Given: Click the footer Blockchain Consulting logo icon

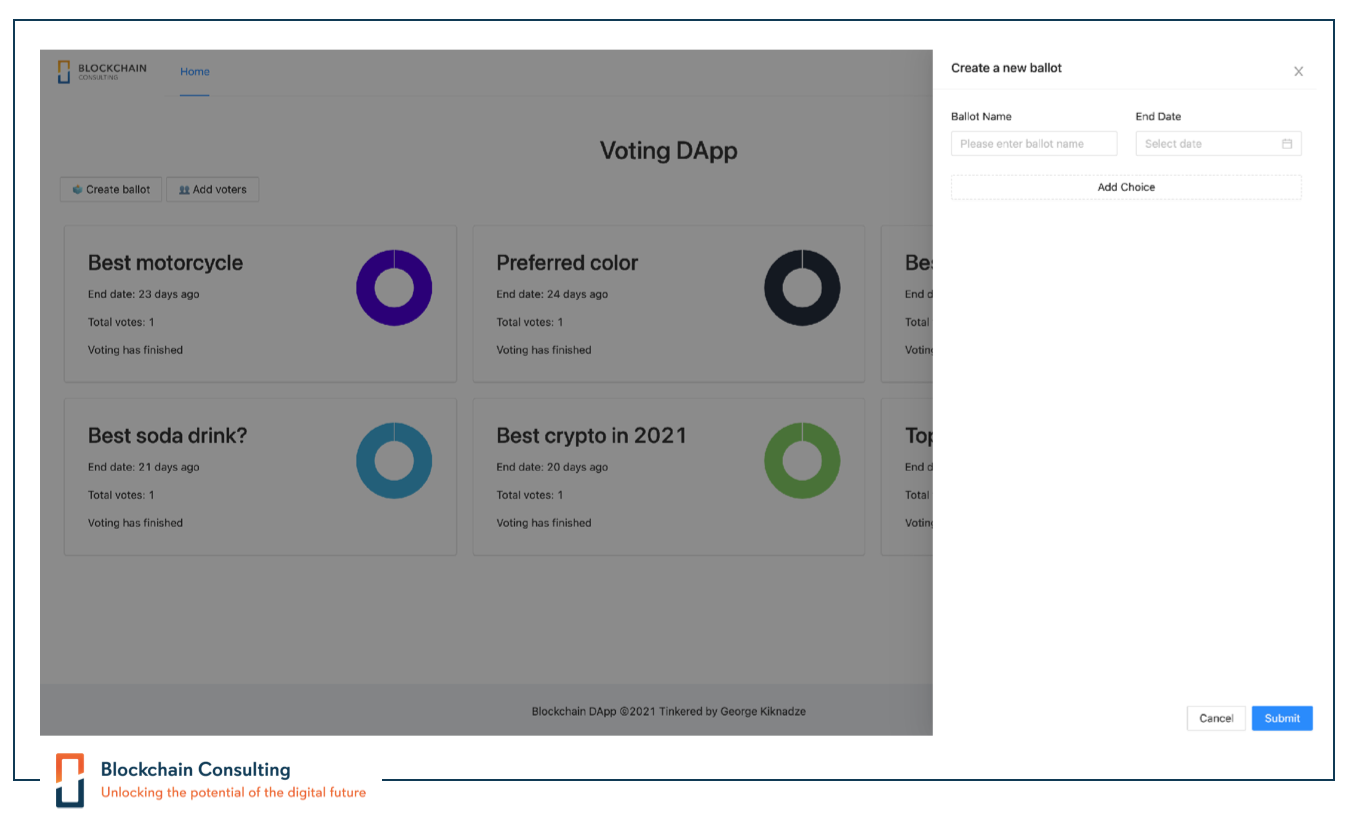Looking at the screenshot, I should click(70, 779).
